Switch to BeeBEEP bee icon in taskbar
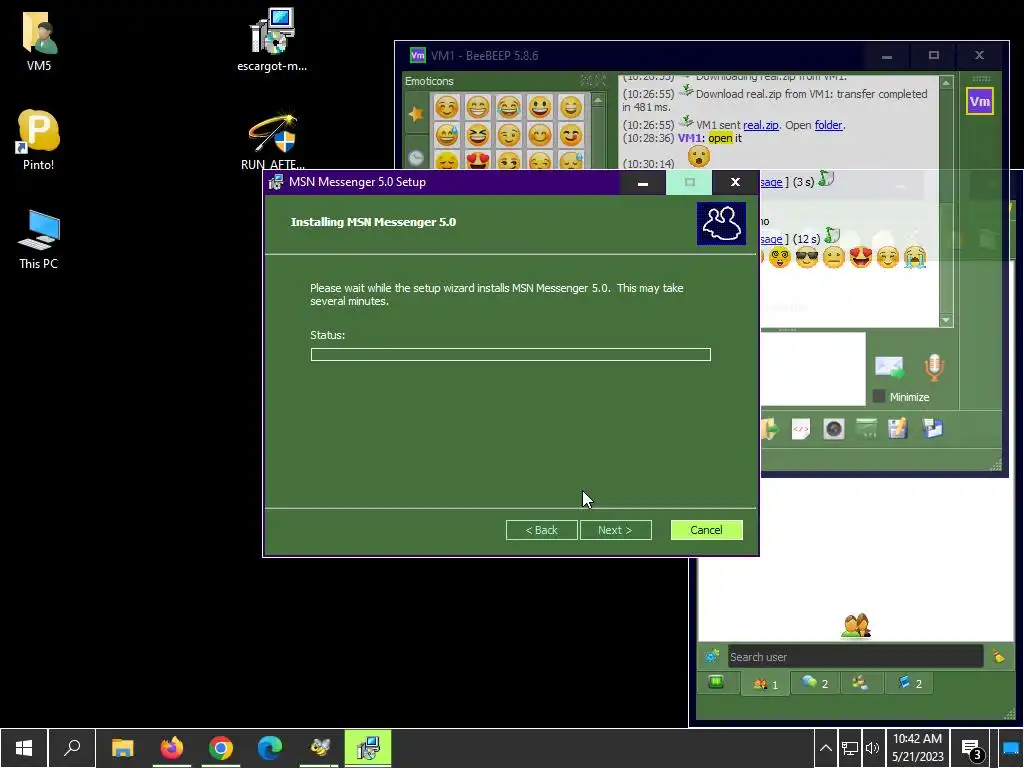This screenshot has height=768, width=1024. click(319, 748)
